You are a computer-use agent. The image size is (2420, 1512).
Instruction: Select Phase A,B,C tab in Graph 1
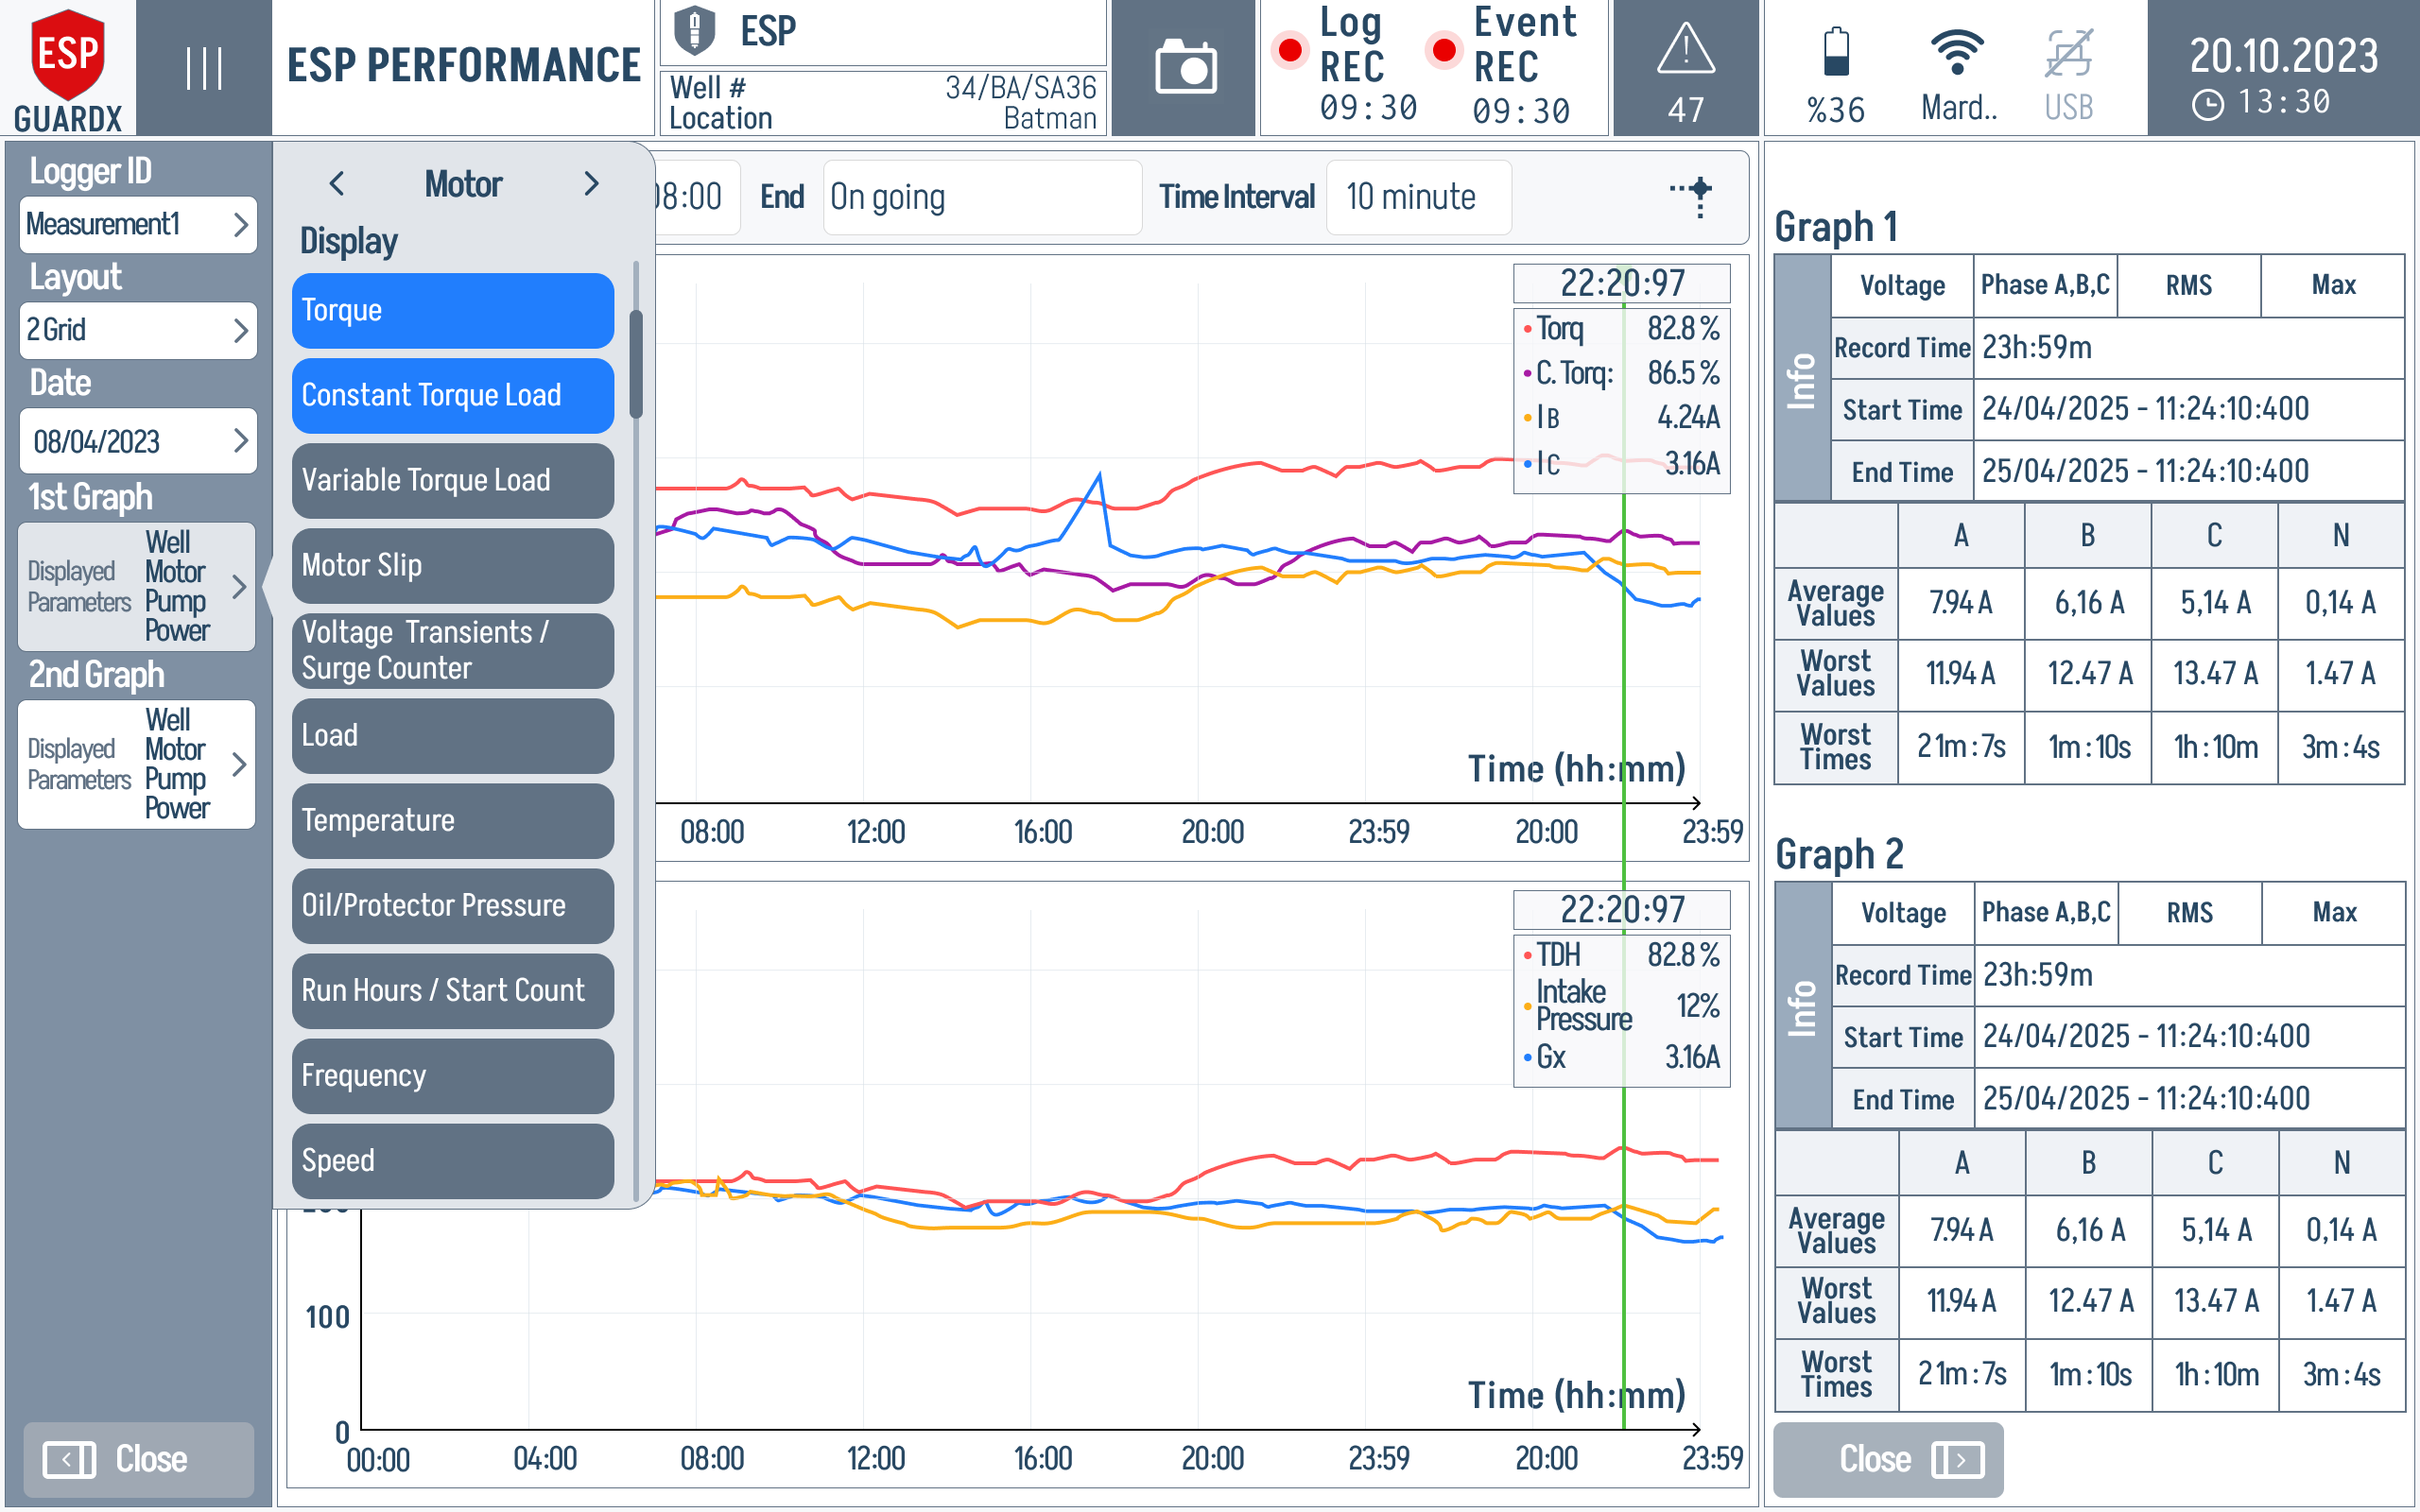[2045, 285]
